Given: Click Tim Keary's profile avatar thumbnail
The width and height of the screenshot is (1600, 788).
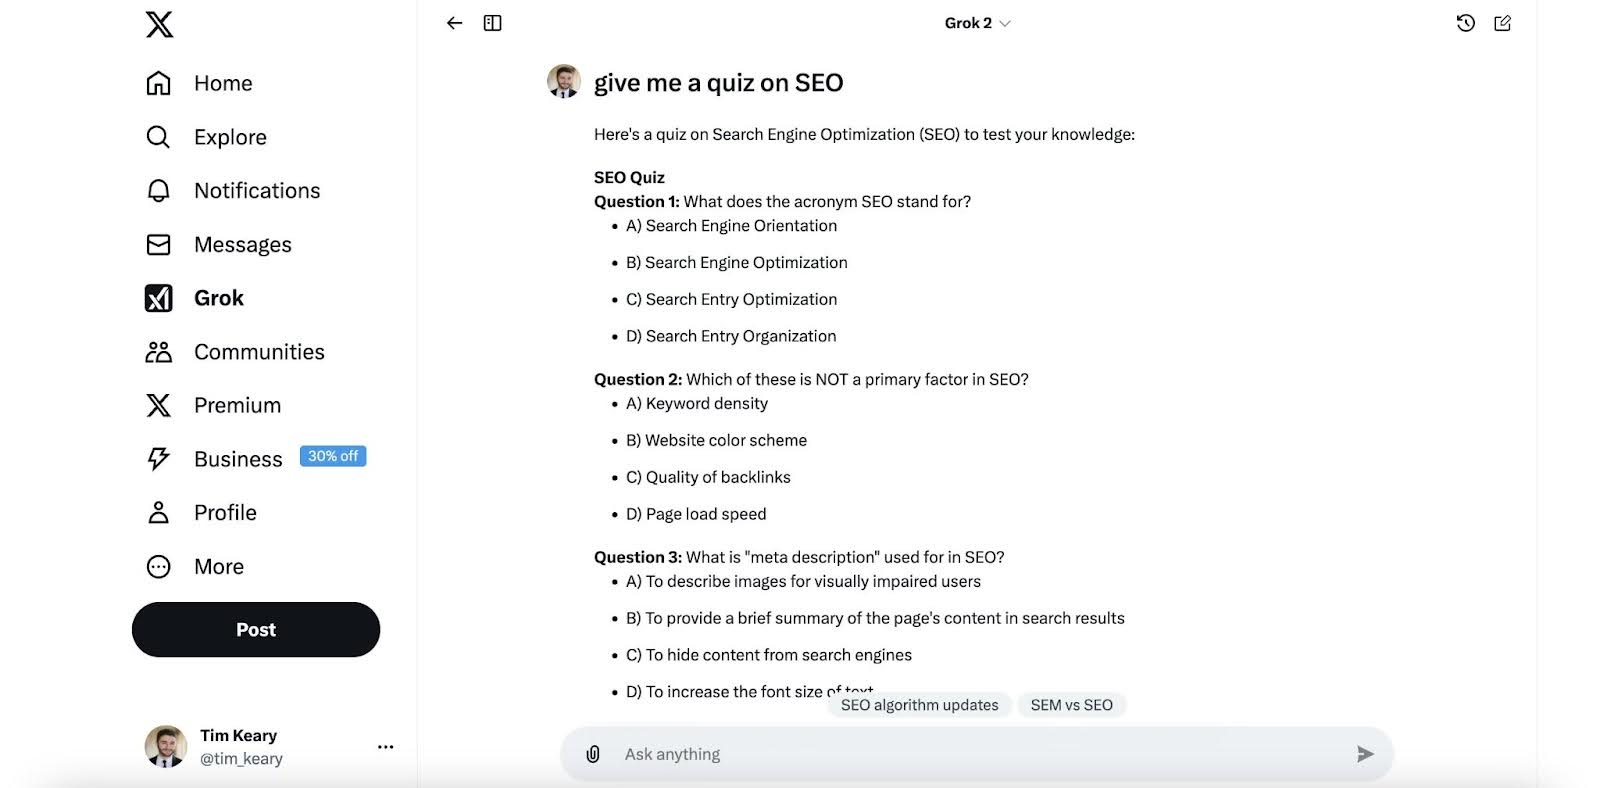Looking at the screenshot, I should pyautogui.click(x=166, y=747).
